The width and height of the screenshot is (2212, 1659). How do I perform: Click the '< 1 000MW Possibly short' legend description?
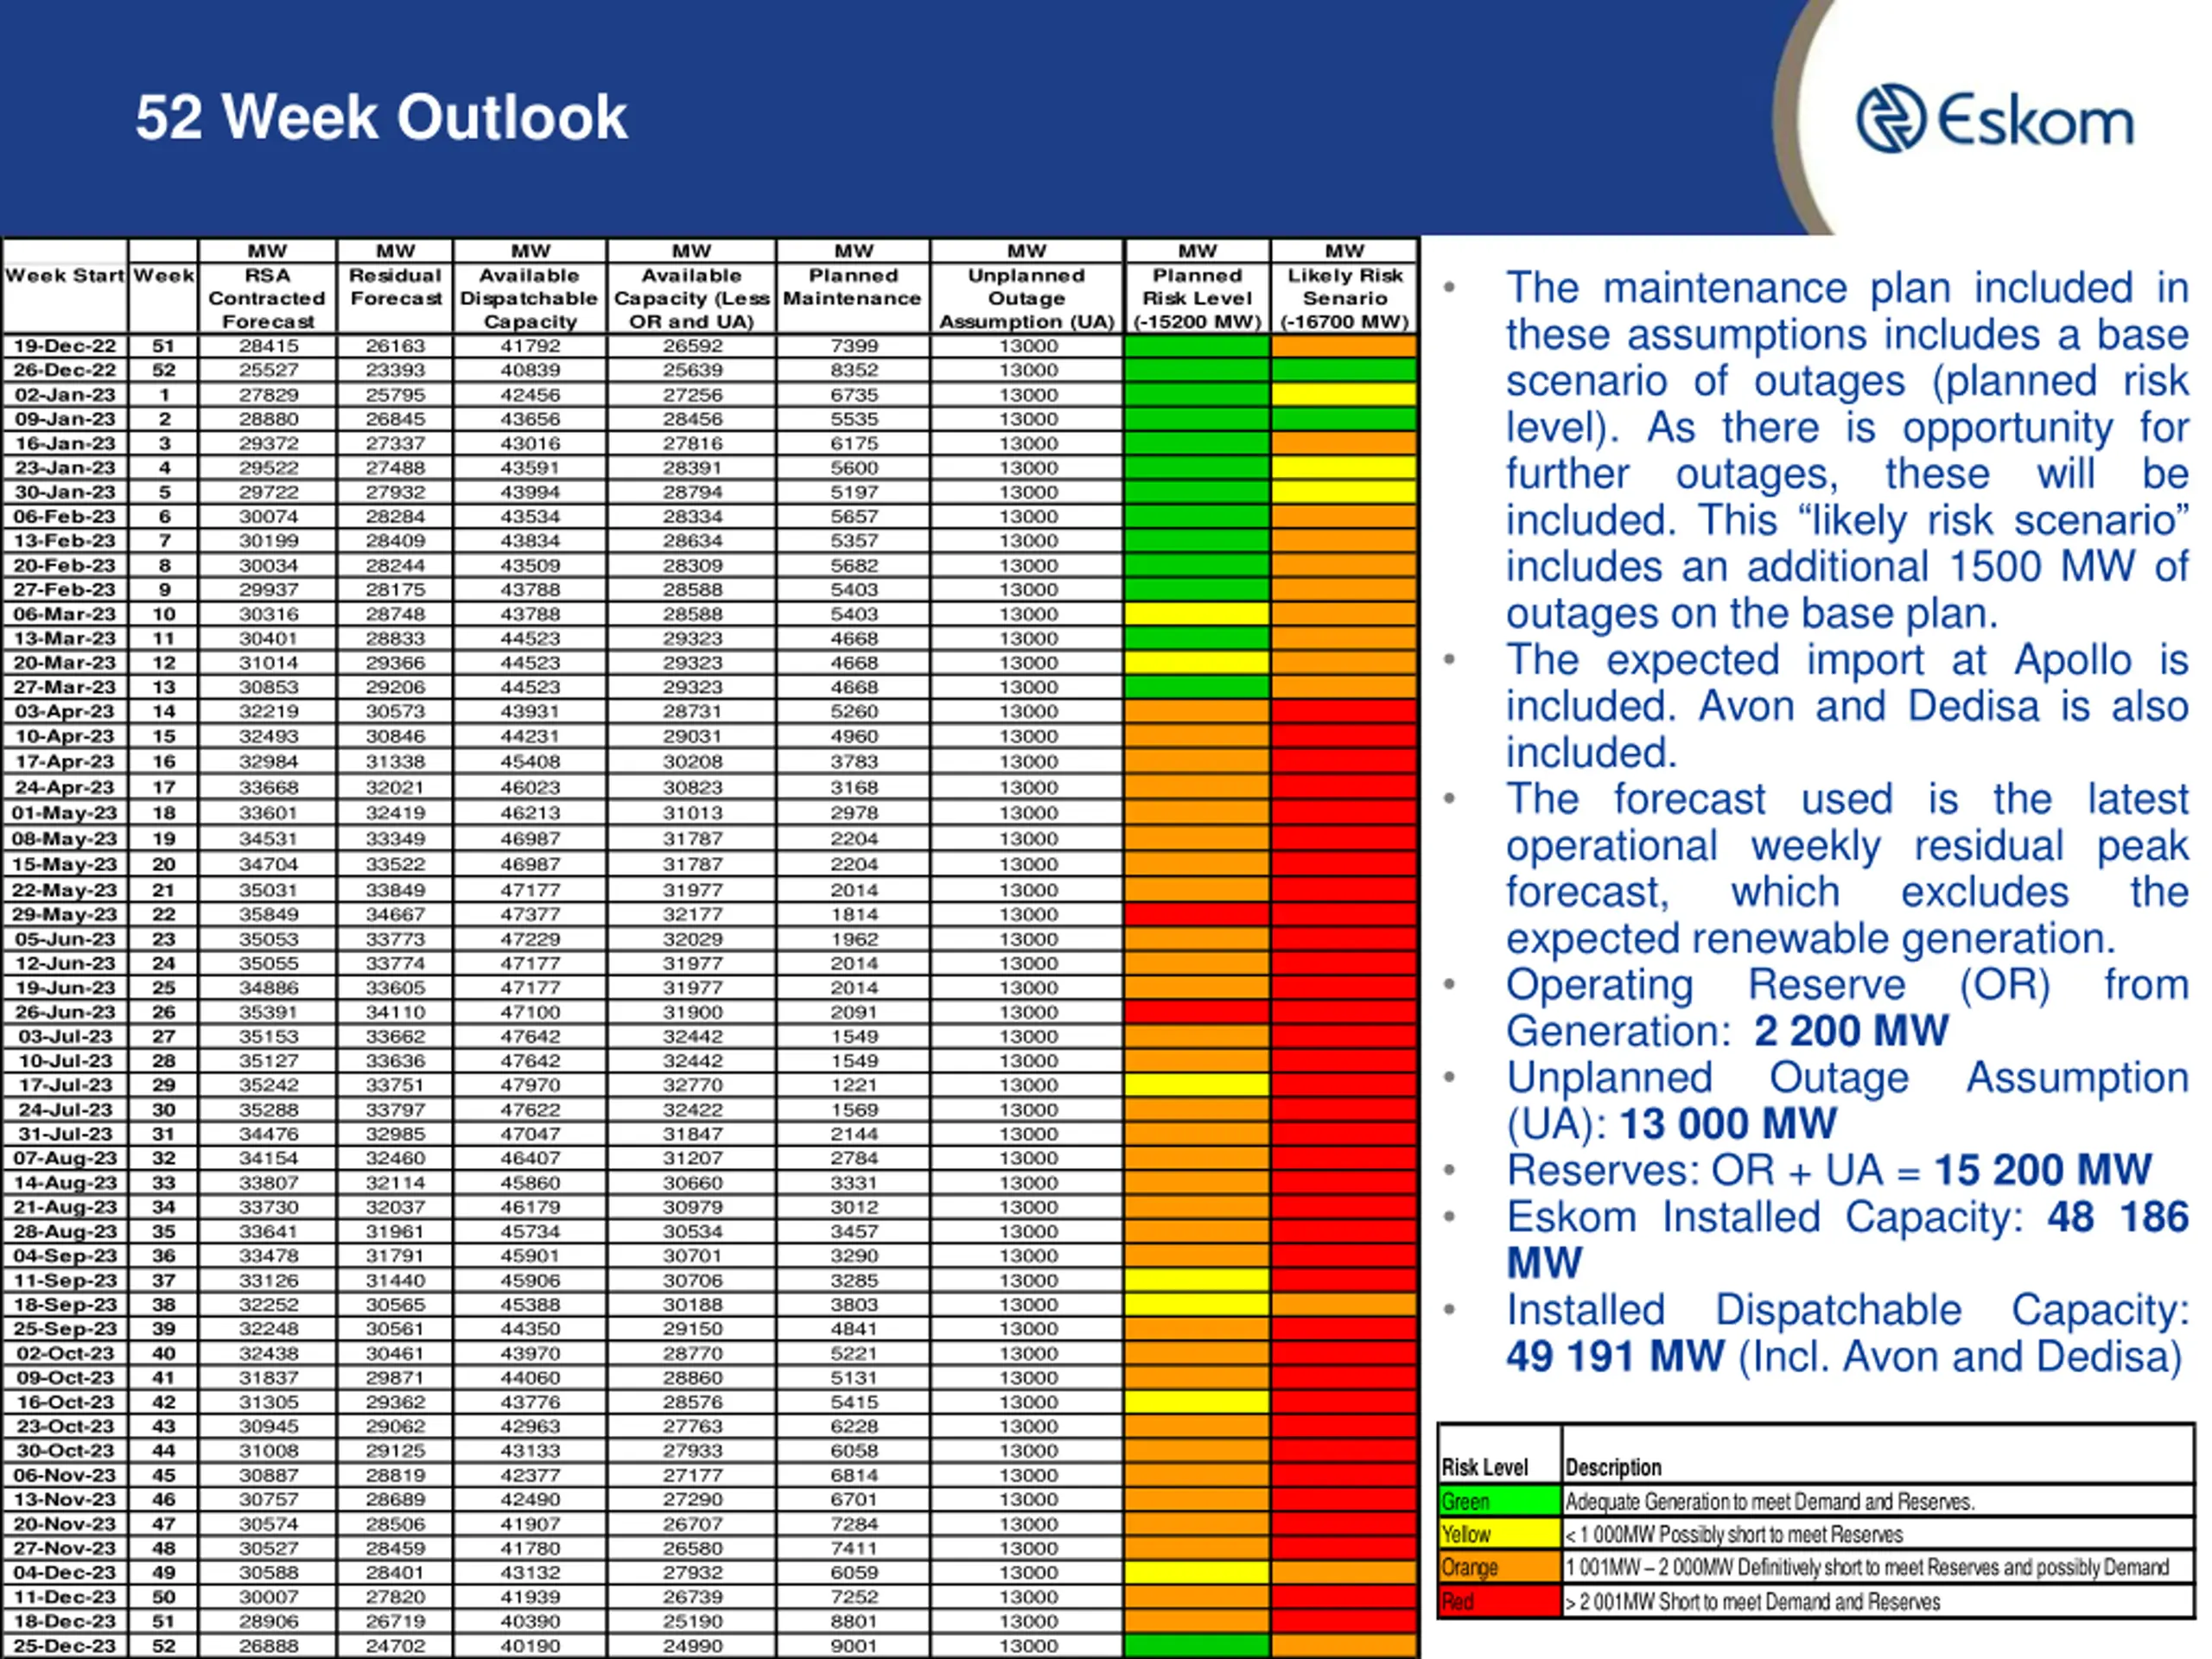[x=1734, y=1534]
